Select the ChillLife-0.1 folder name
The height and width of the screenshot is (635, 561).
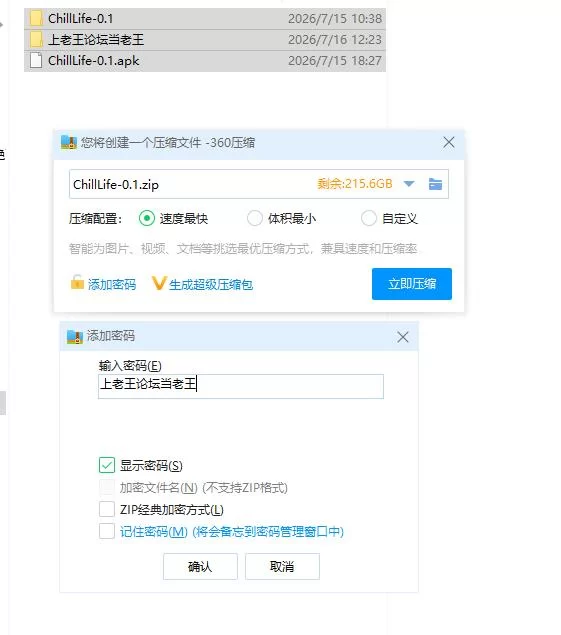(81, 18)
